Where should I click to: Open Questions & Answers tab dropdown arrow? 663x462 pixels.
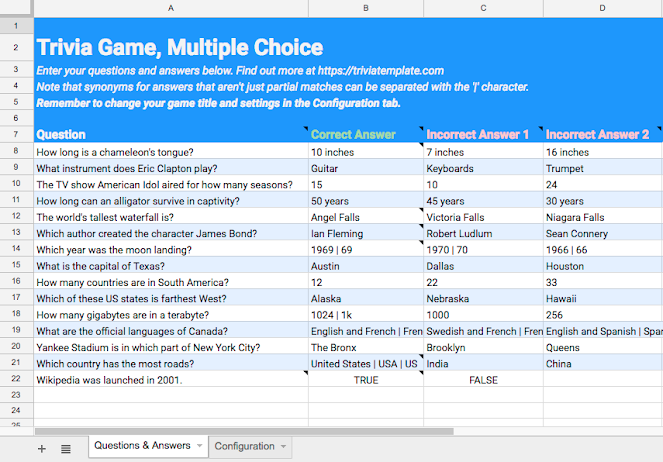click(x=200, y=446)
